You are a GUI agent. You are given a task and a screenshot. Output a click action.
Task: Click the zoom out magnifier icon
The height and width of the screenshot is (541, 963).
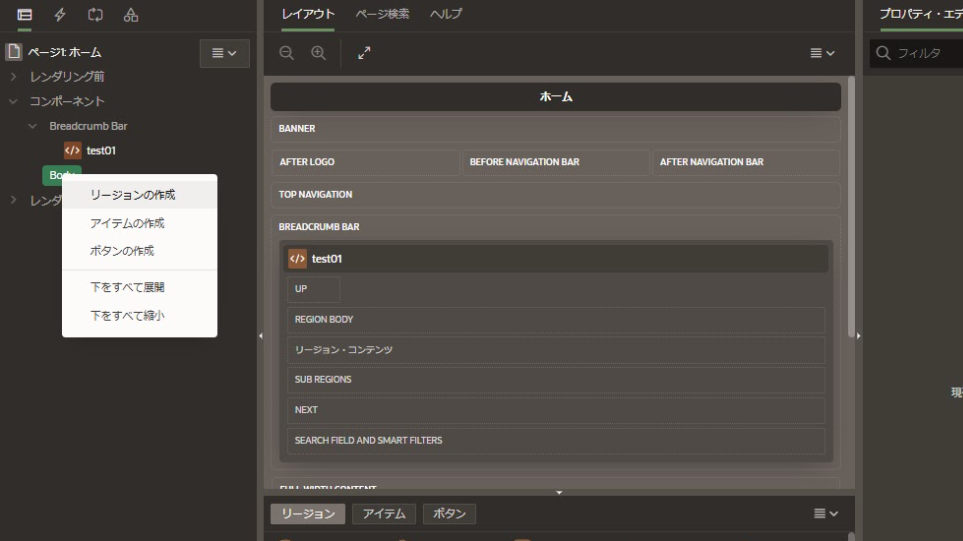(x=286, y=52)
